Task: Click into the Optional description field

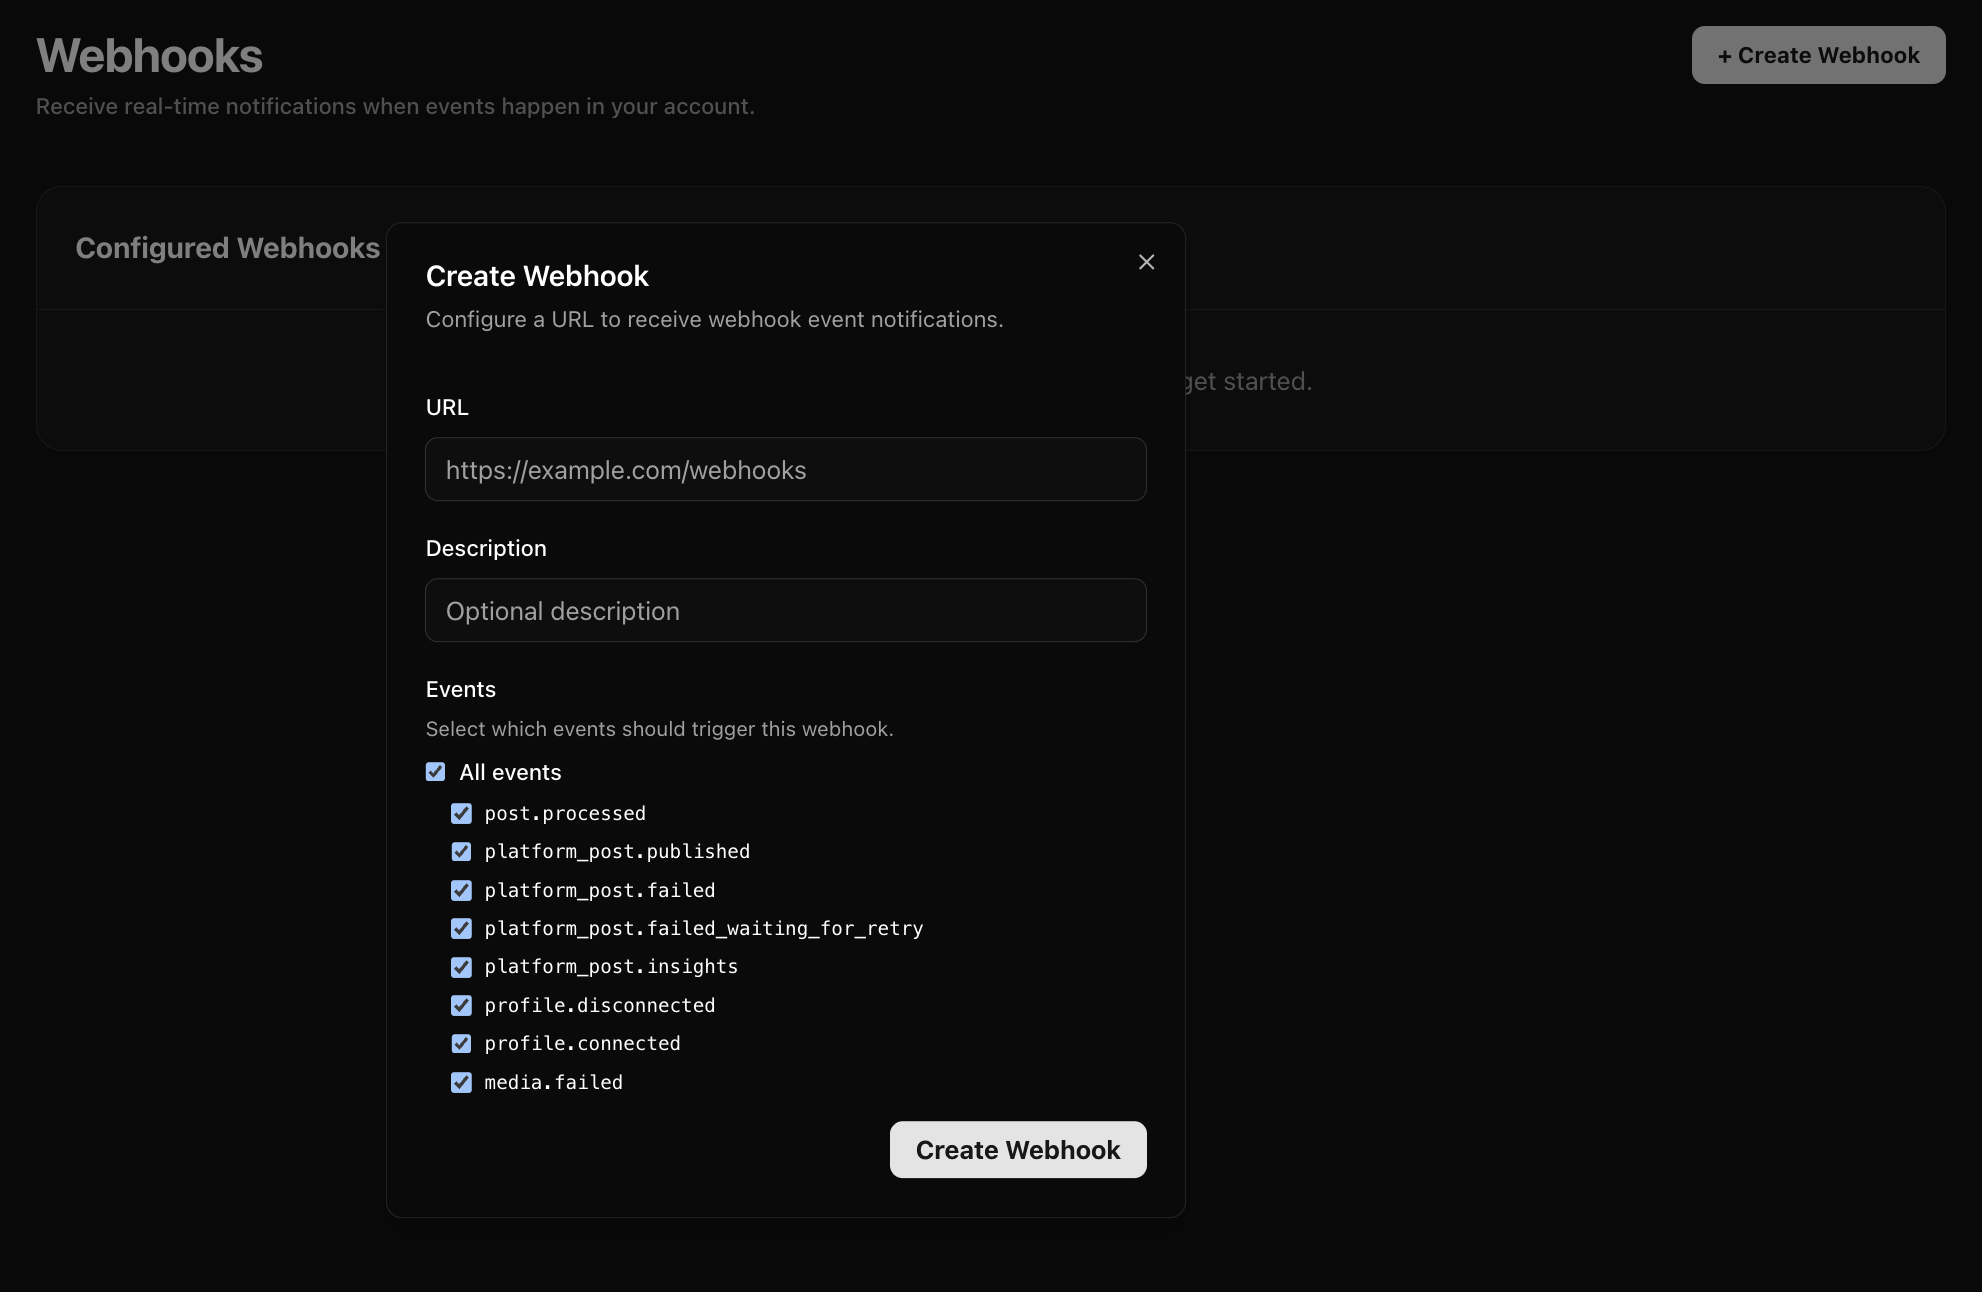Action: (x=786, y=610)
